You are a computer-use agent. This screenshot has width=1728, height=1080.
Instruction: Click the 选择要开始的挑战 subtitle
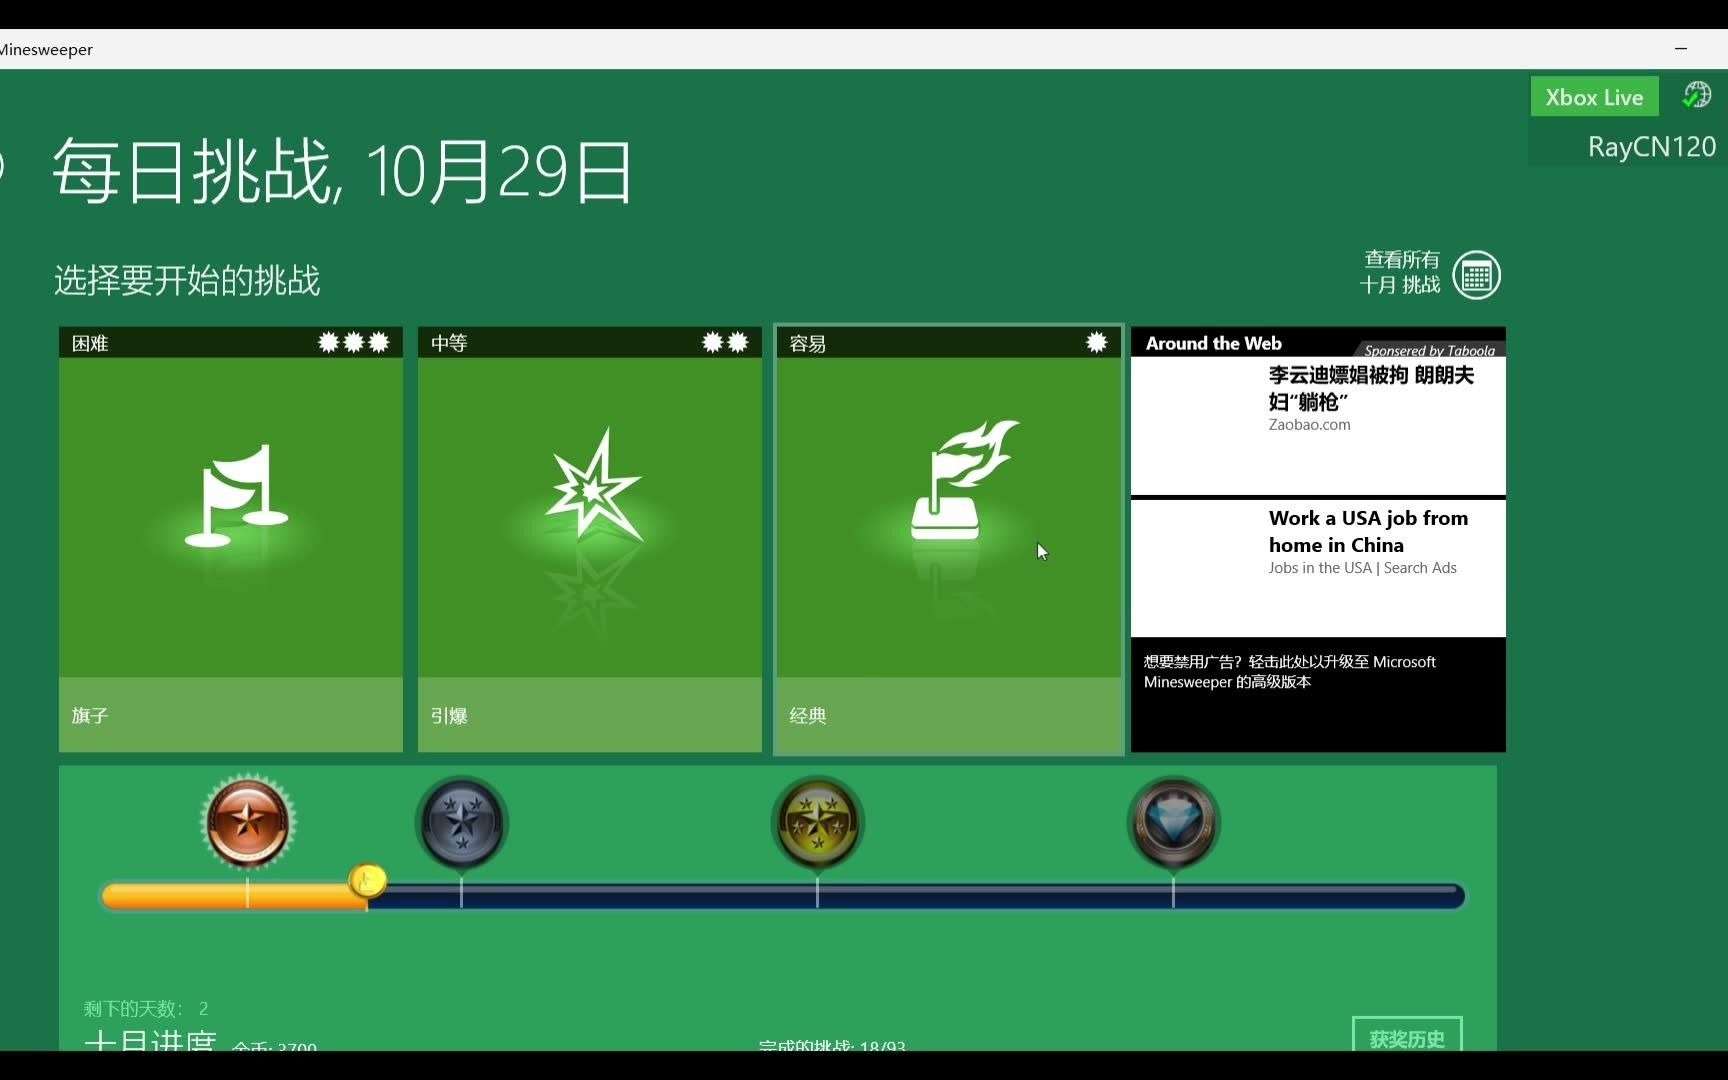click(x=187, y=280)
